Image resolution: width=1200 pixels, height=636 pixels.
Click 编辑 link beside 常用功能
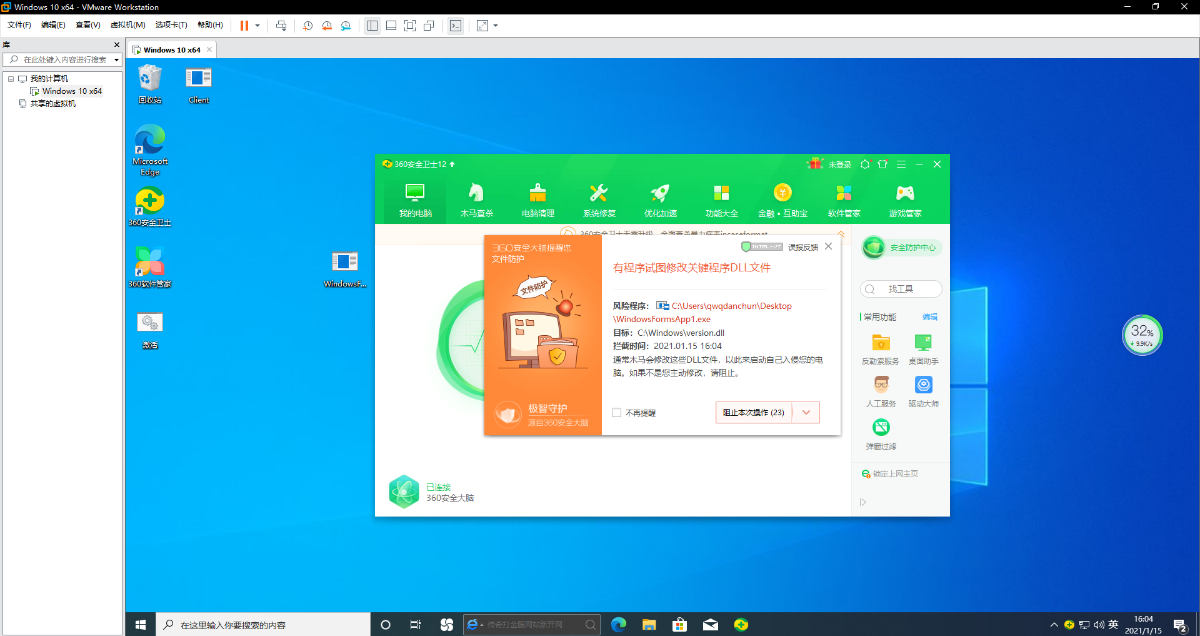pos(930,317)
